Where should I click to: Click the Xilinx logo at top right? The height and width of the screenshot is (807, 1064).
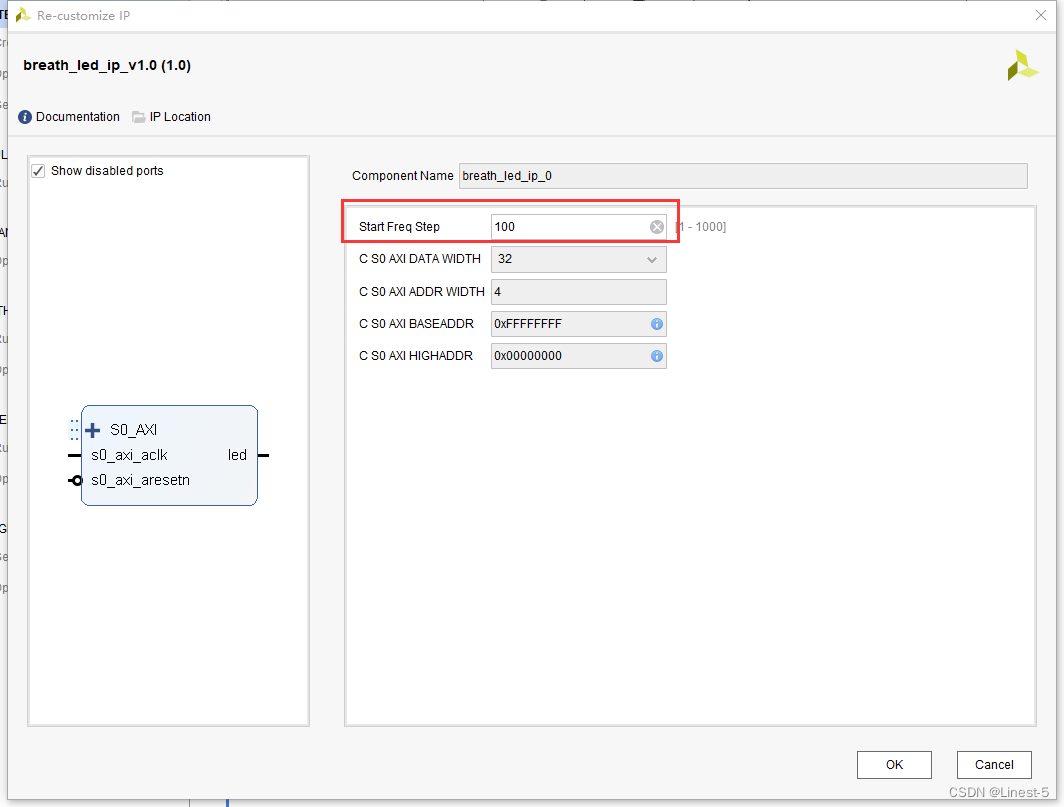tap(1022, 65)
